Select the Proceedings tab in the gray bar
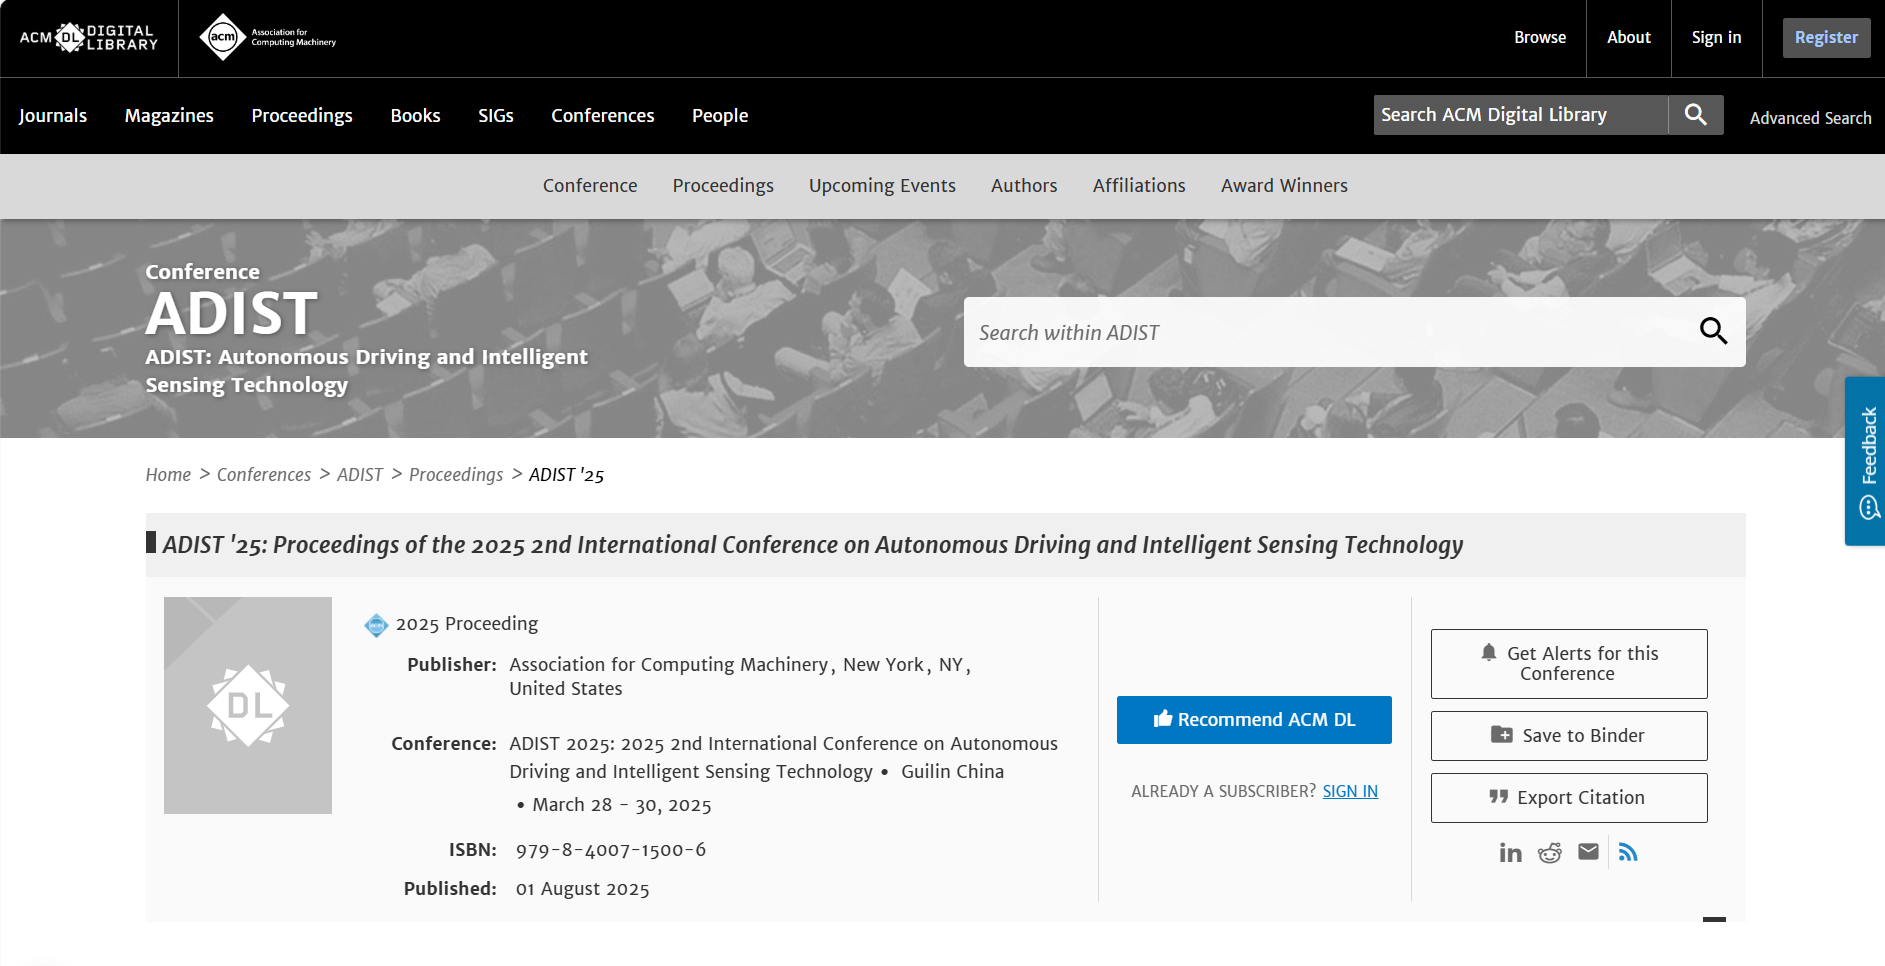Viewport: 1885px width, 966px height. 723,185
